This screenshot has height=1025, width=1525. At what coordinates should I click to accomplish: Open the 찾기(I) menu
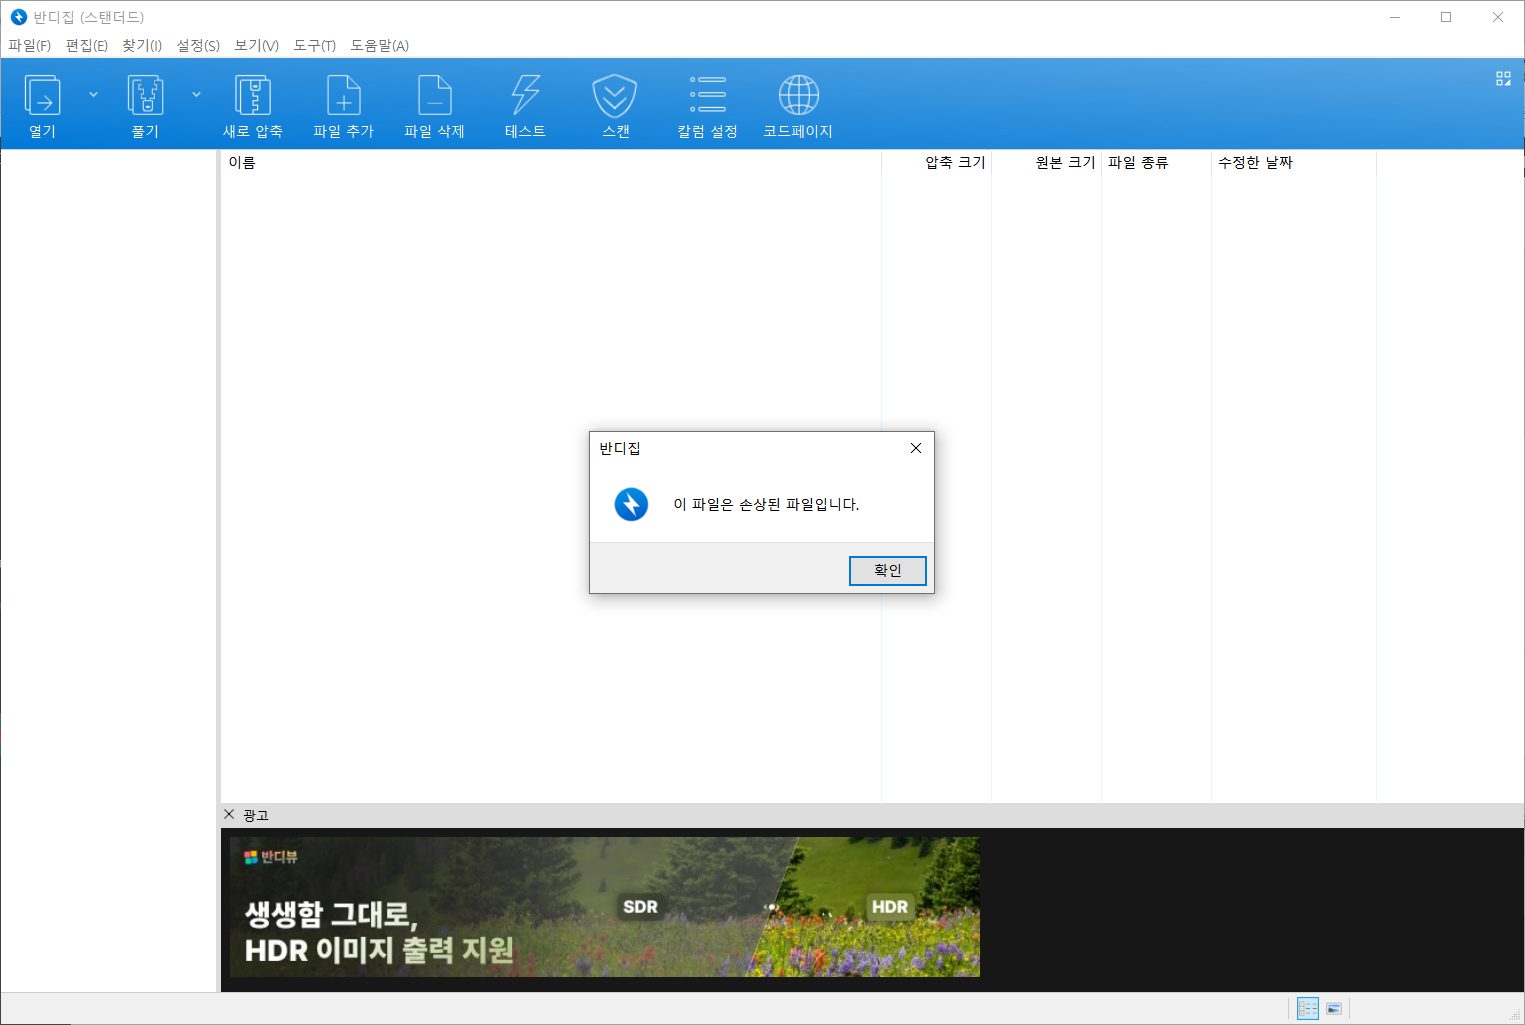[x=142, y=45]
